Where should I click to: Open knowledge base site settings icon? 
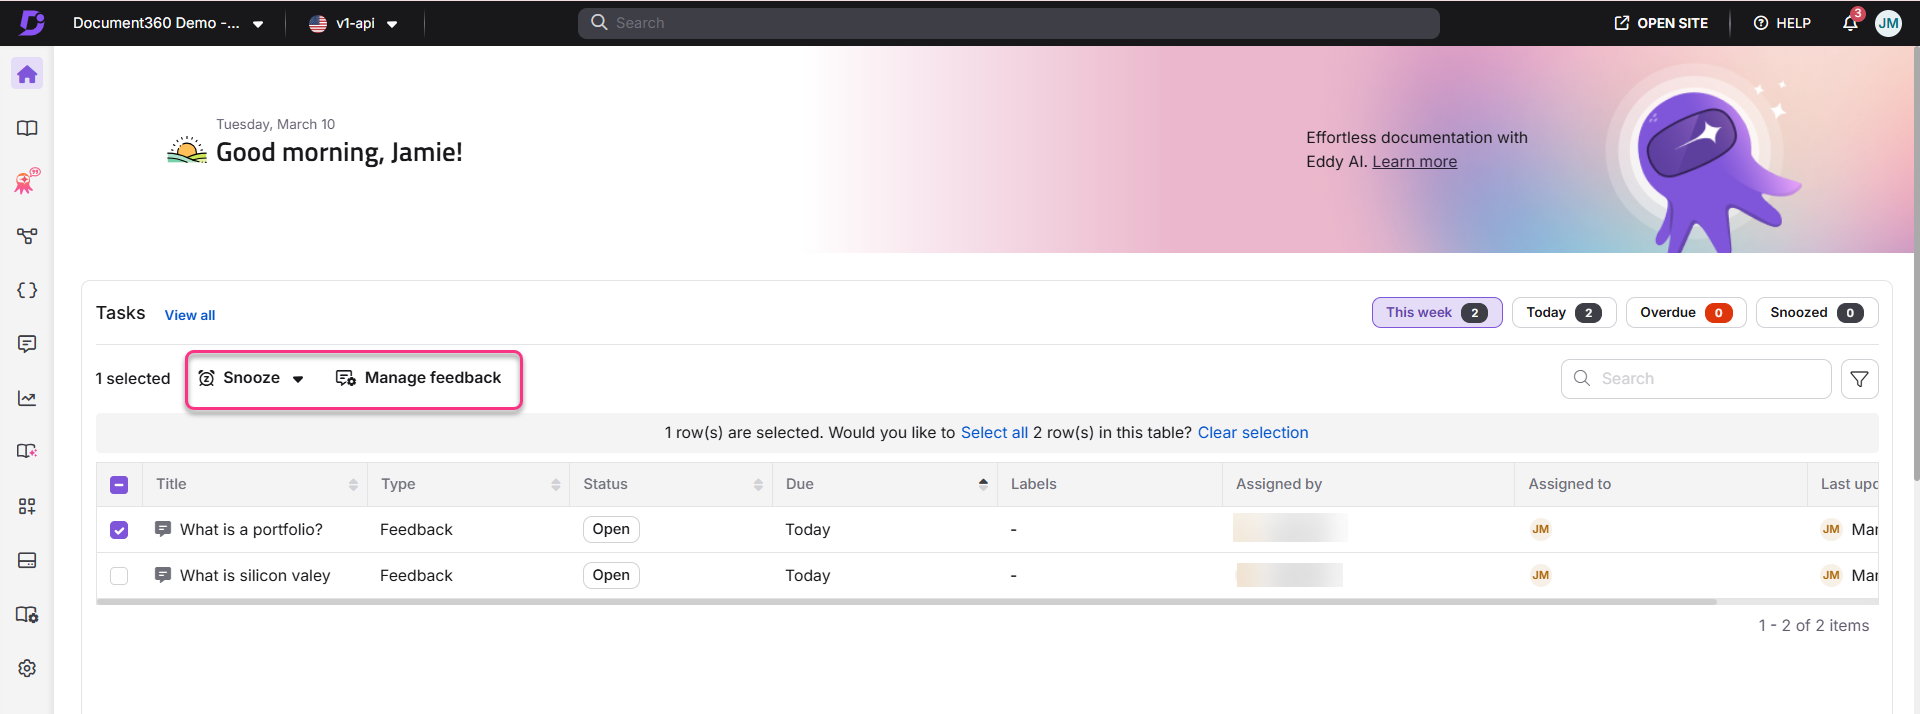[27, 614]
